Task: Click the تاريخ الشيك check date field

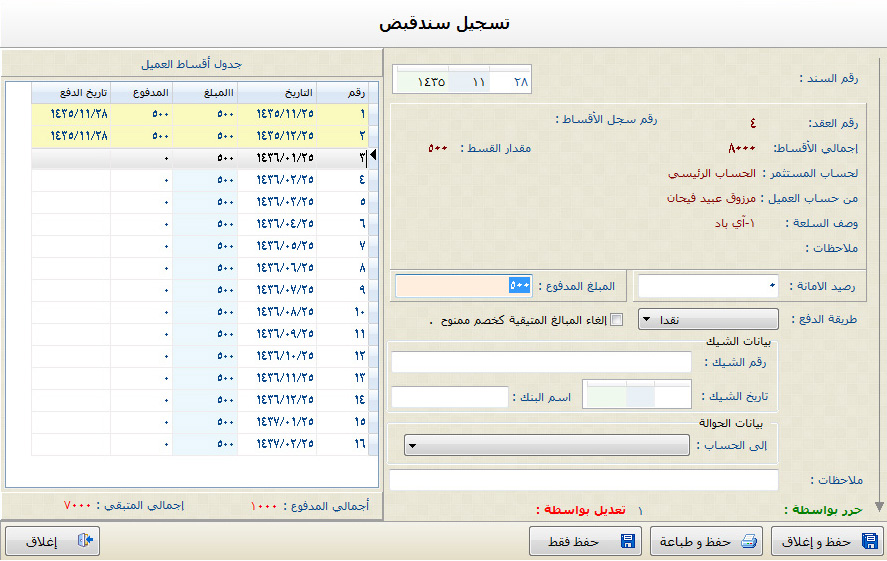Action: tap(636, 395)
